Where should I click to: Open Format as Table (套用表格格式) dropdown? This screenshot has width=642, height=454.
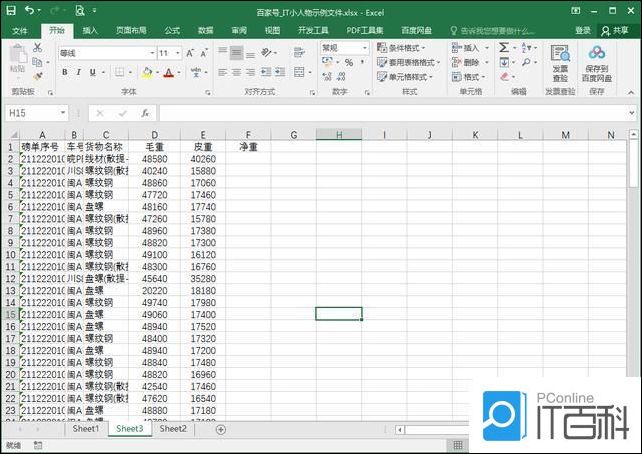[x=408, y=62]
